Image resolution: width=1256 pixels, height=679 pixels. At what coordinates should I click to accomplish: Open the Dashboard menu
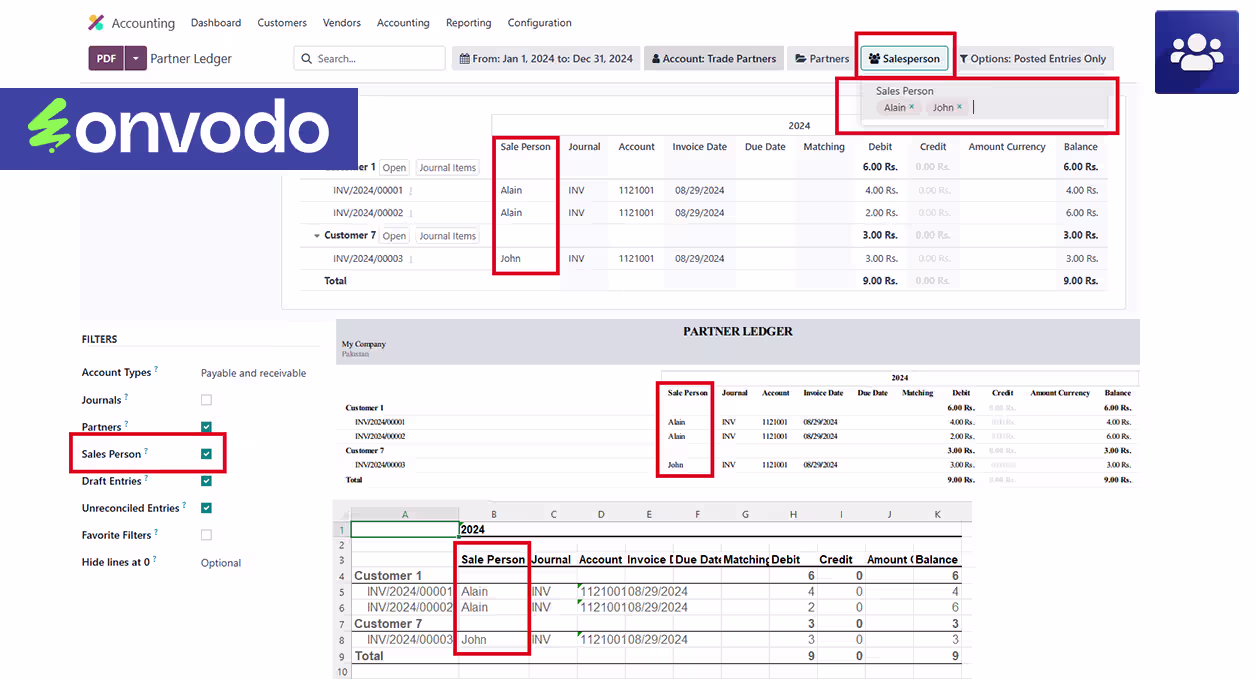(x=216, y=23)
